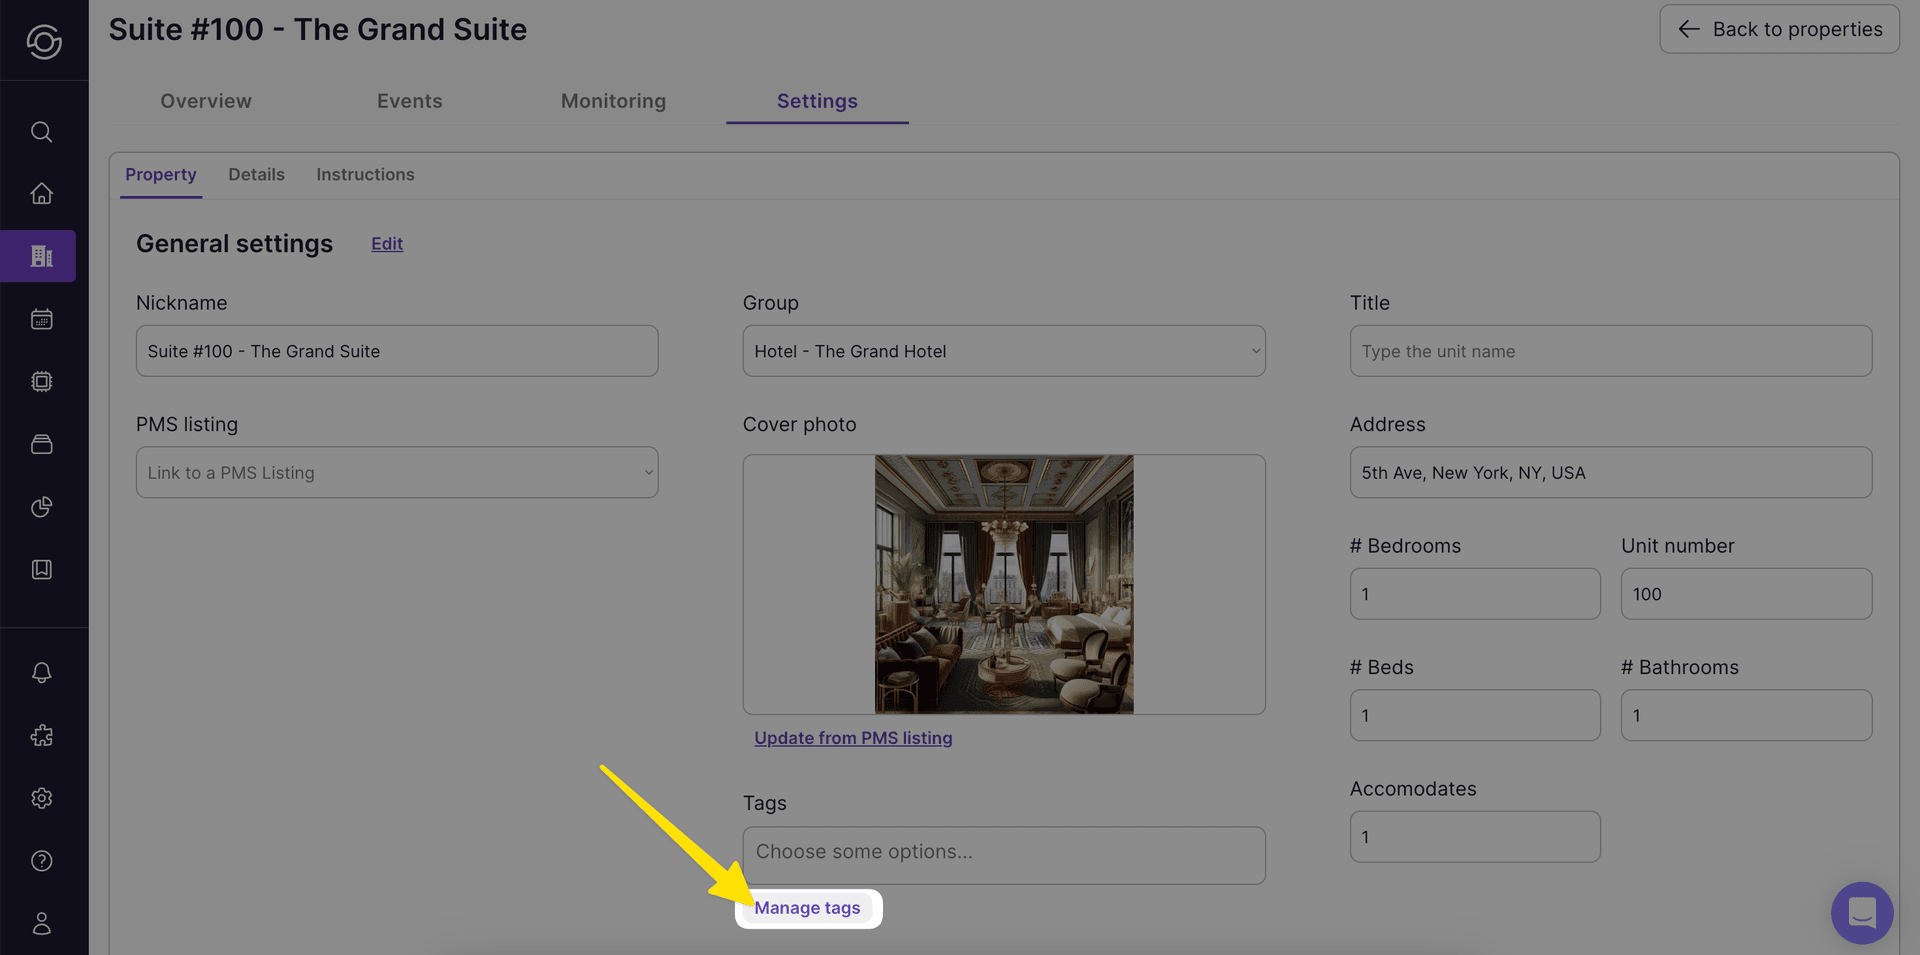Open the notifications bell

coord(41,672)
